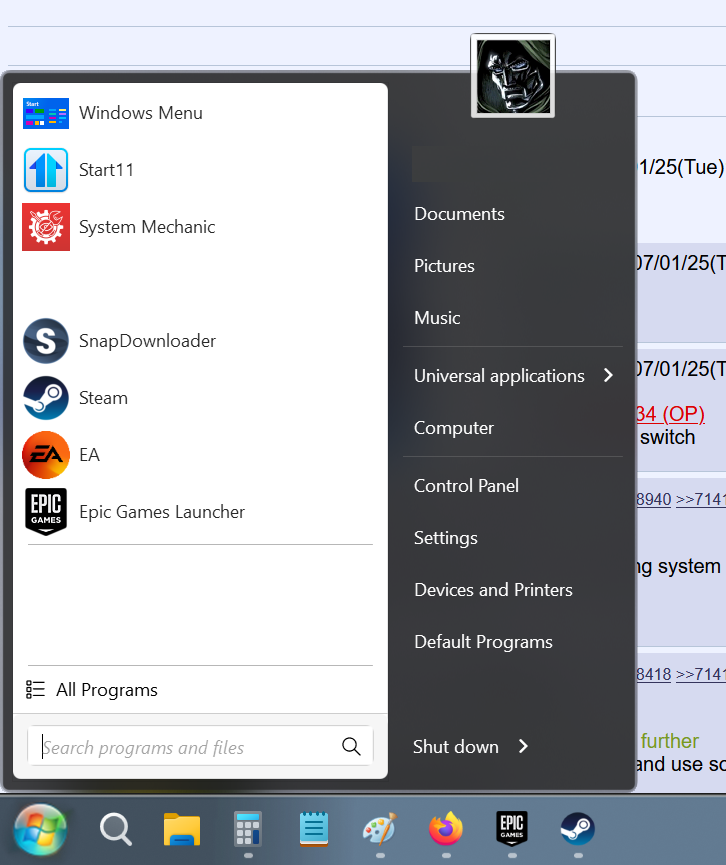
Task: Open Calculator from the taskbar
Action: point(248,829)
